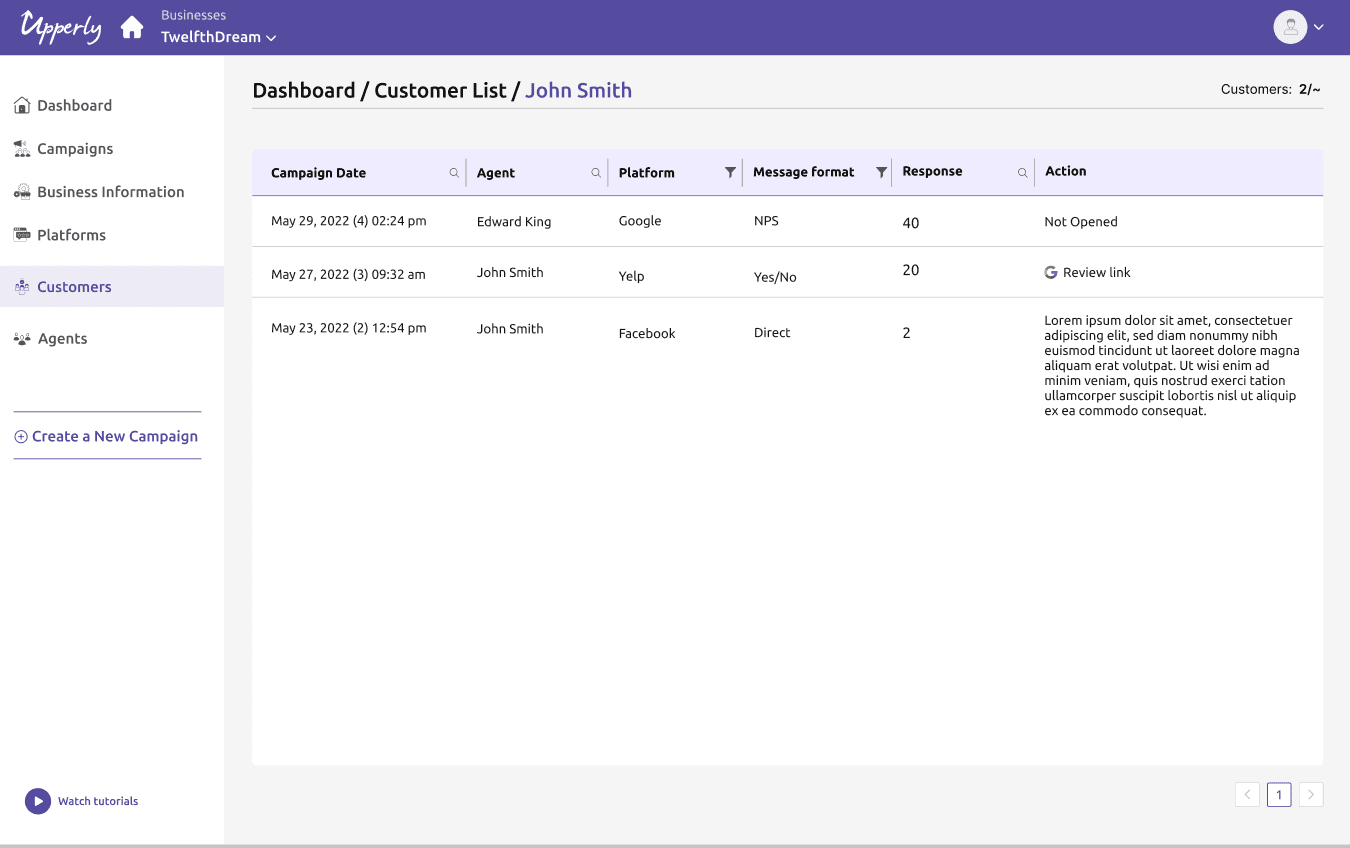Viewport: 1350px width, 848px height.
Task: Search the Response column
Action: (1022, 173)
